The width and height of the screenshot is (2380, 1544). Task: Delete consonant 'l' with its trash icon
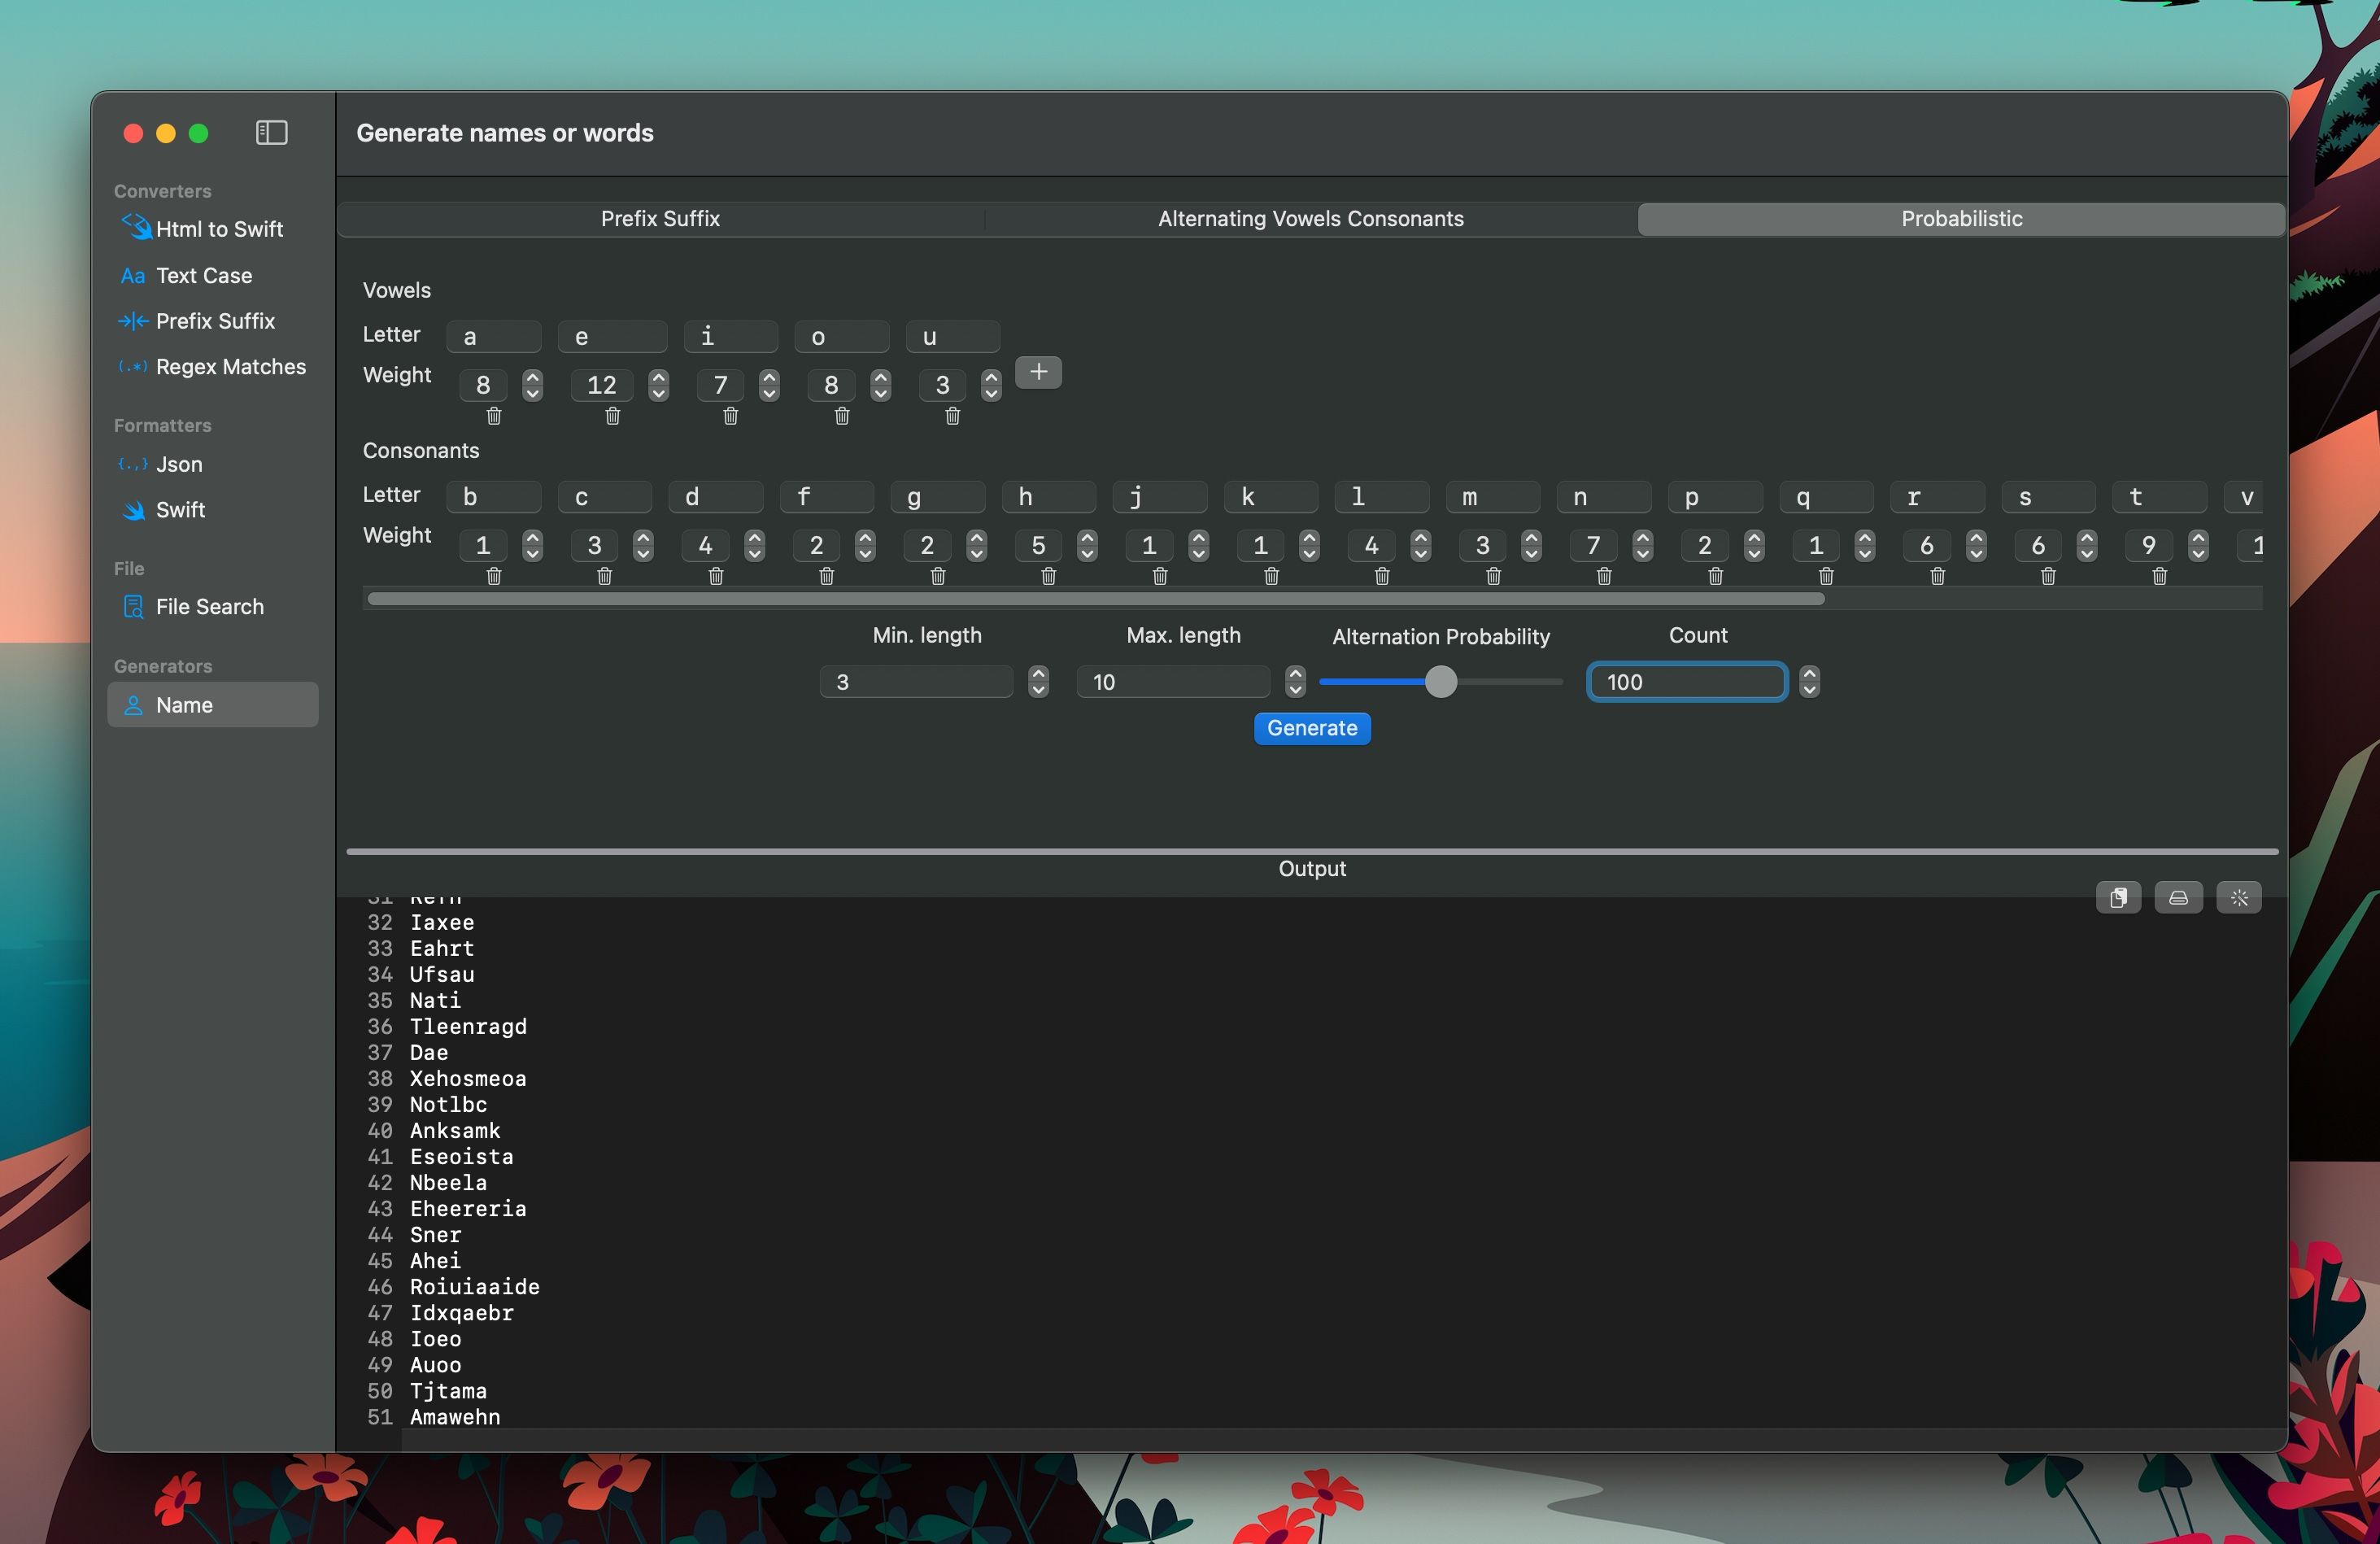click(x=1382, y=576)
